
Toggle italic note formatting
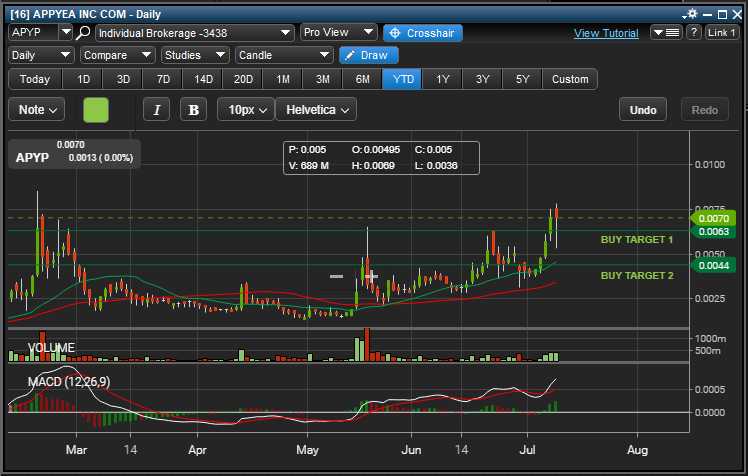pos(156,110)
